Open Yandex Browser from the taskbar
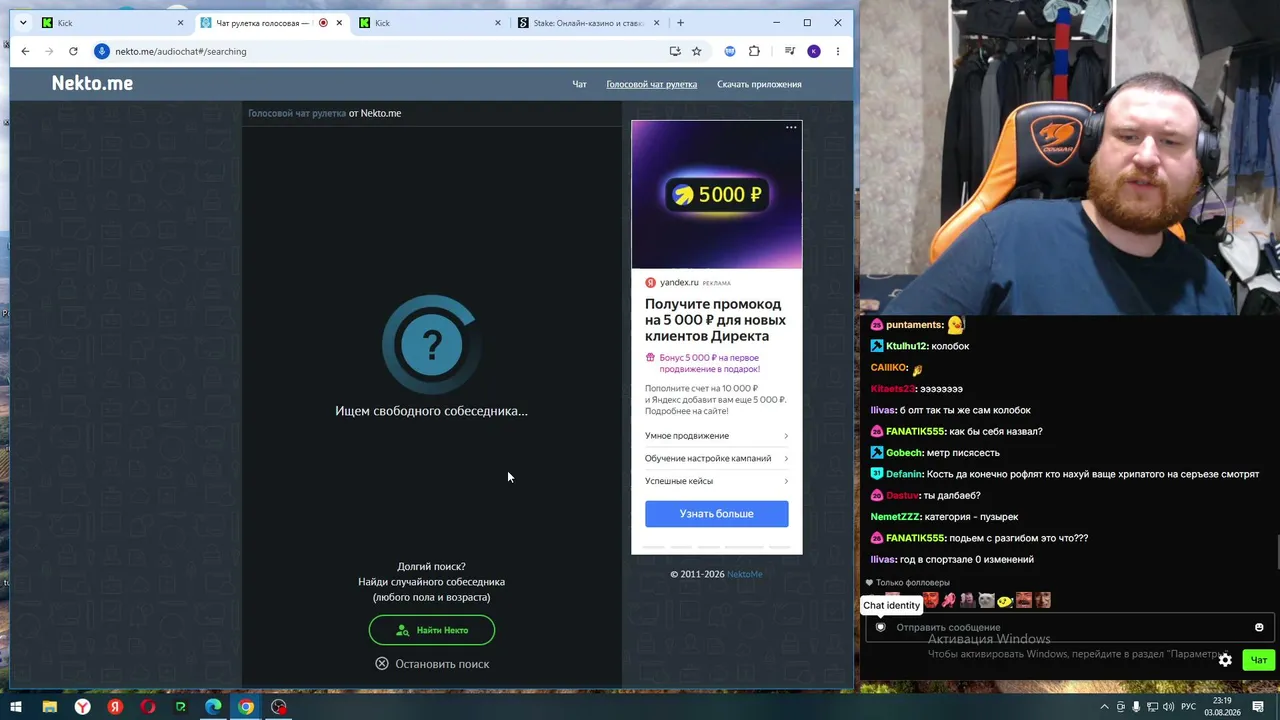 pyautogui.click(x=82, y=707)
